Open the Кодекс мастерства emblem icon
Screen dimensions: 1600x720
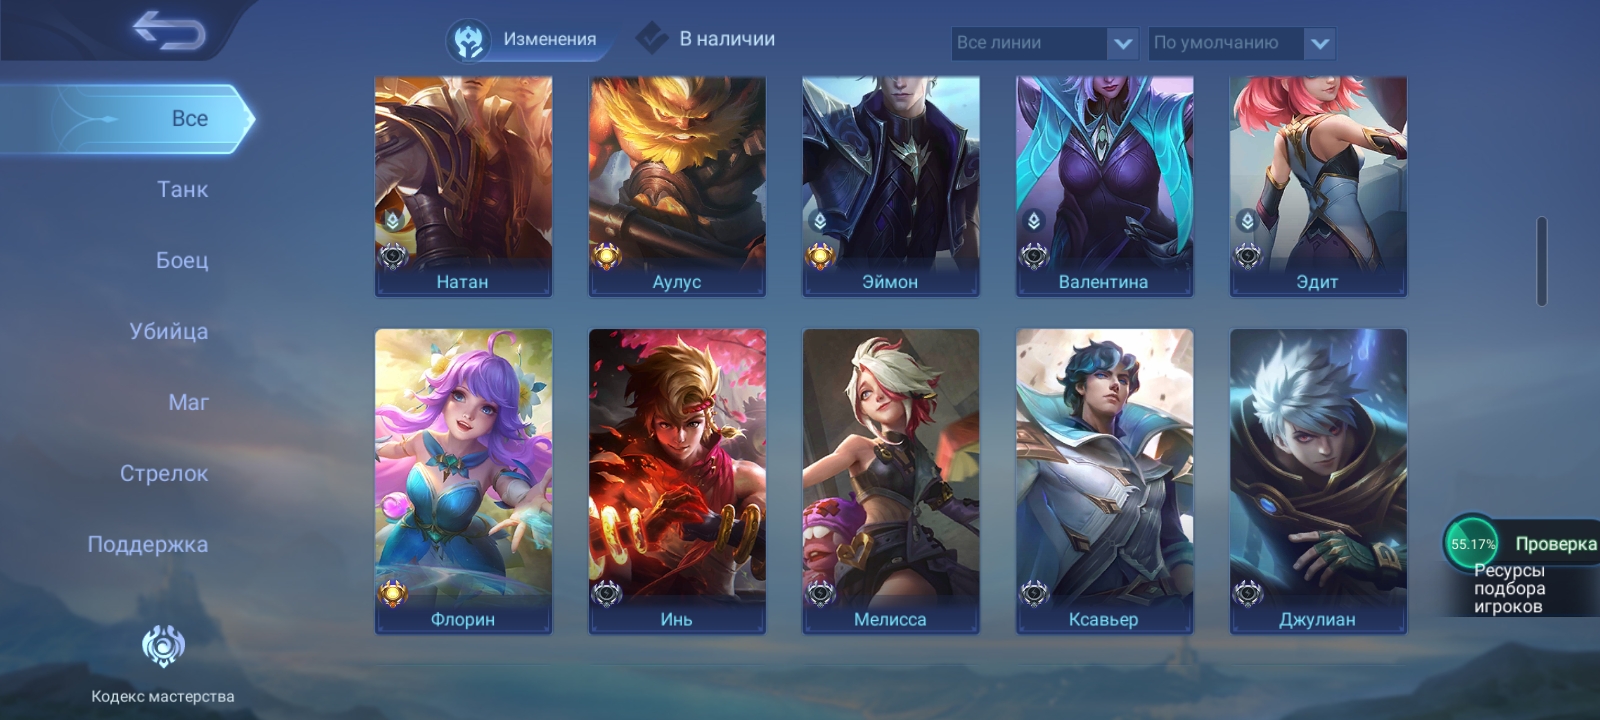(x=163, y=647)
